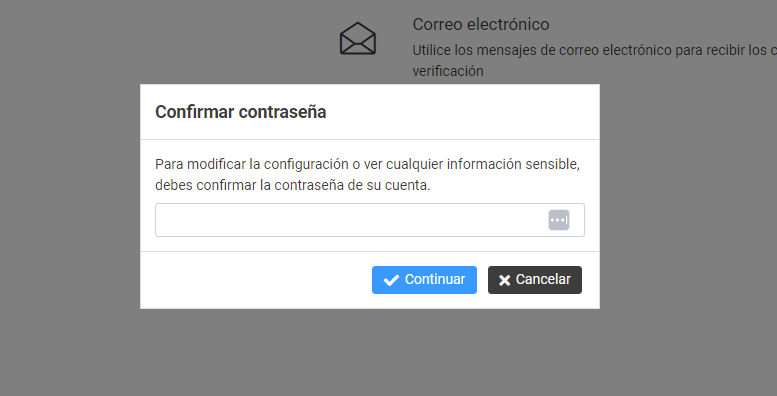Click the word 'verificación' behind the dialog

[x=448, y=71]
